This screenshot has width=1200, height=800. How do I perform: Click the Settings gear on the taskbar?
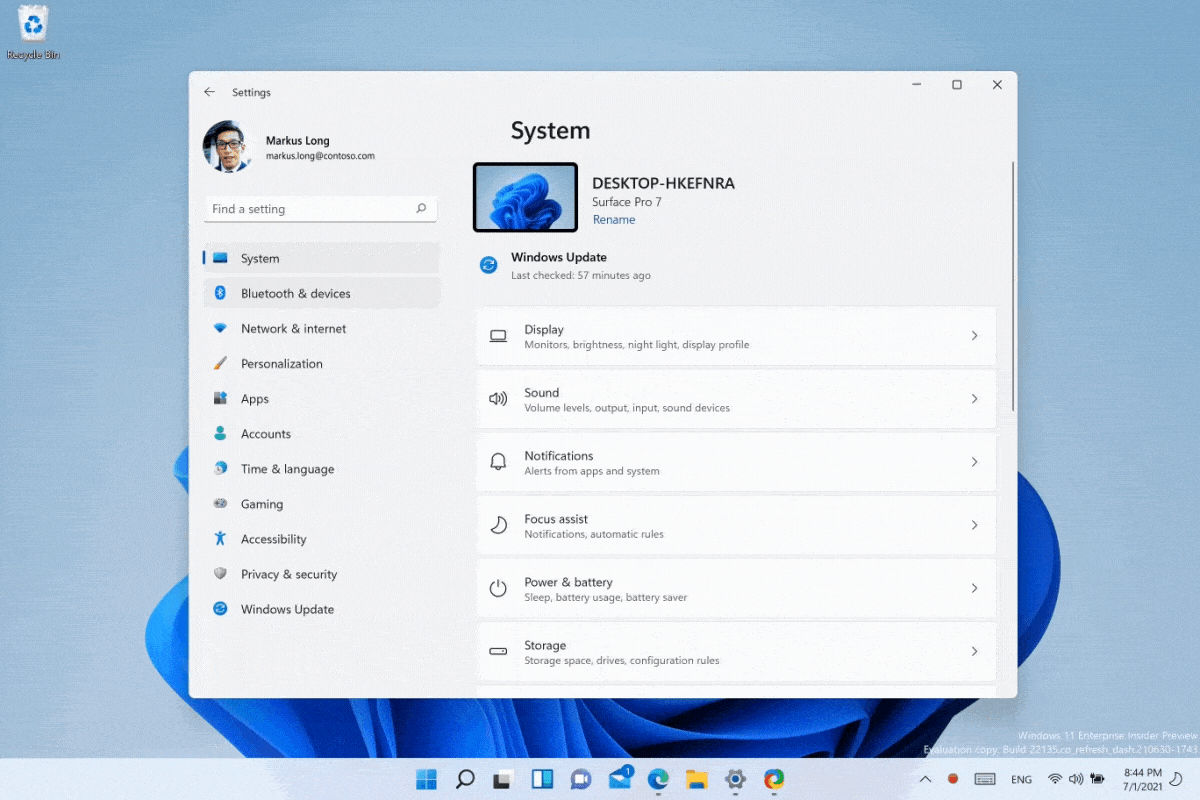[x=735, y=779]
